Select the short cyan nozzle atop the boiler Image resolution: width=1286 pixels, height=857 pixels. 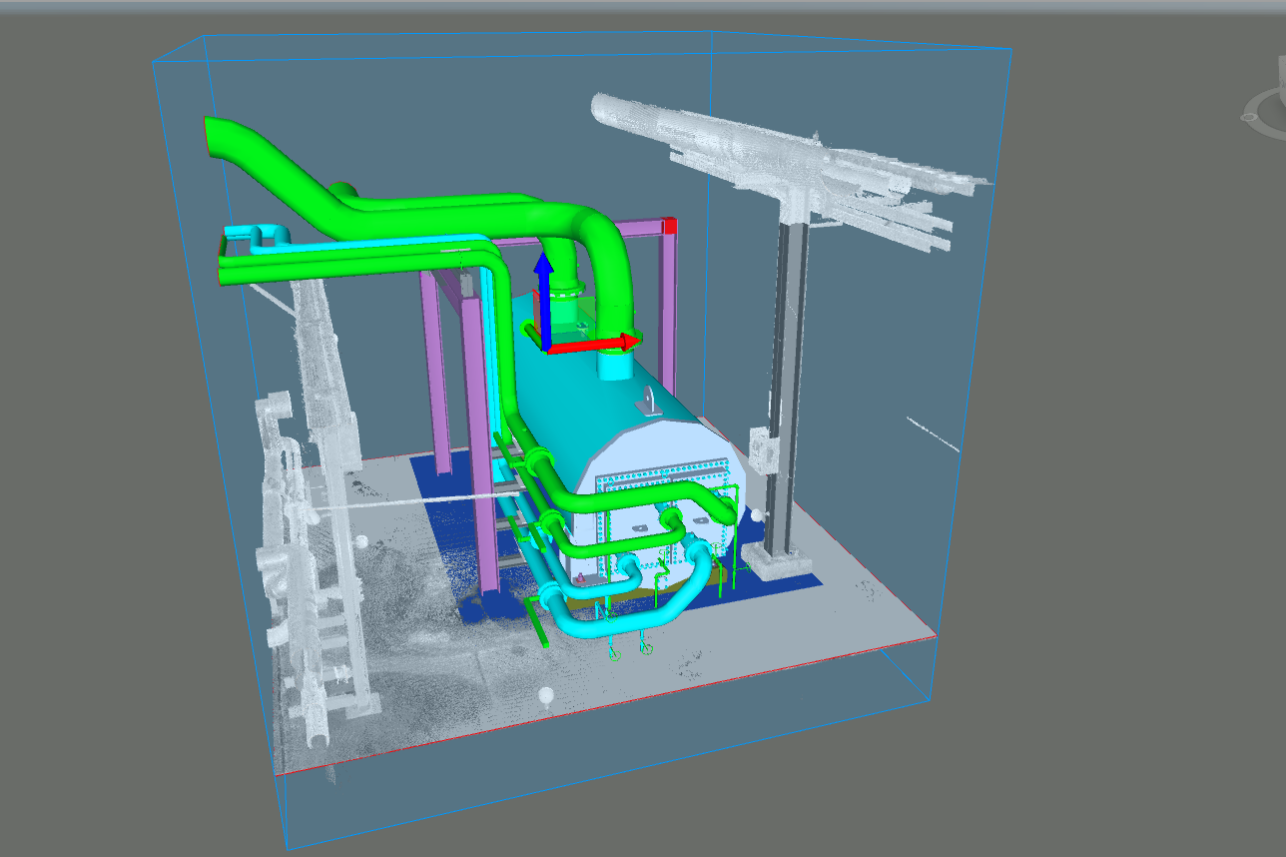612,364
